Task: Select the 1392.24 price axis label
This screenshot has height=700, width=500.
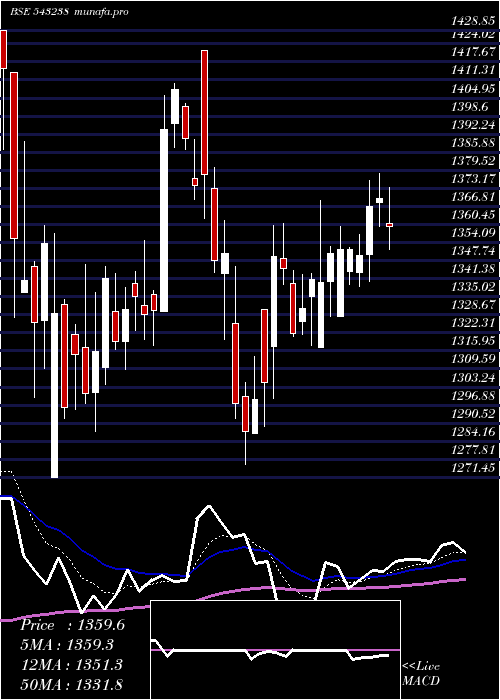Action: 473,125
